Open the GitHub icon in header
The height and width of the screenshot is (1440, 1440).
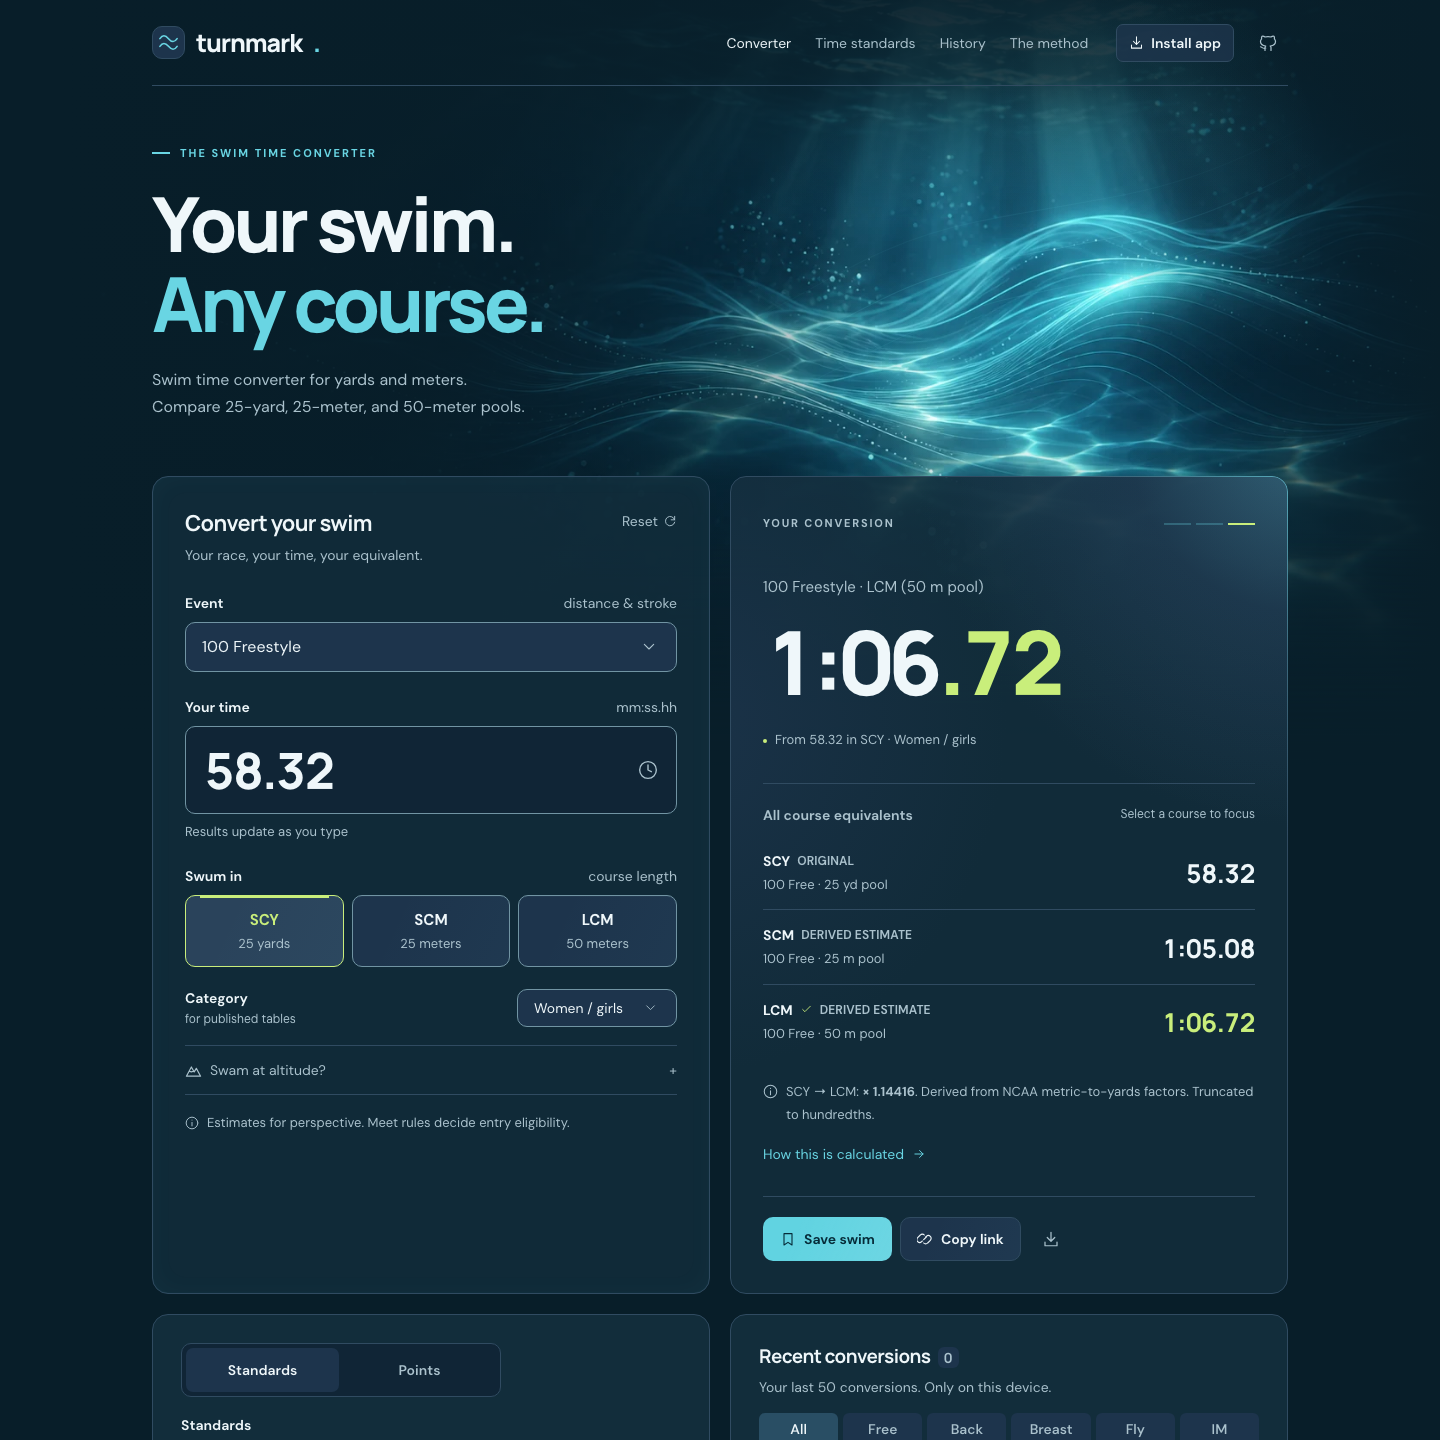pyautogui.click(x=1268, y=43)
